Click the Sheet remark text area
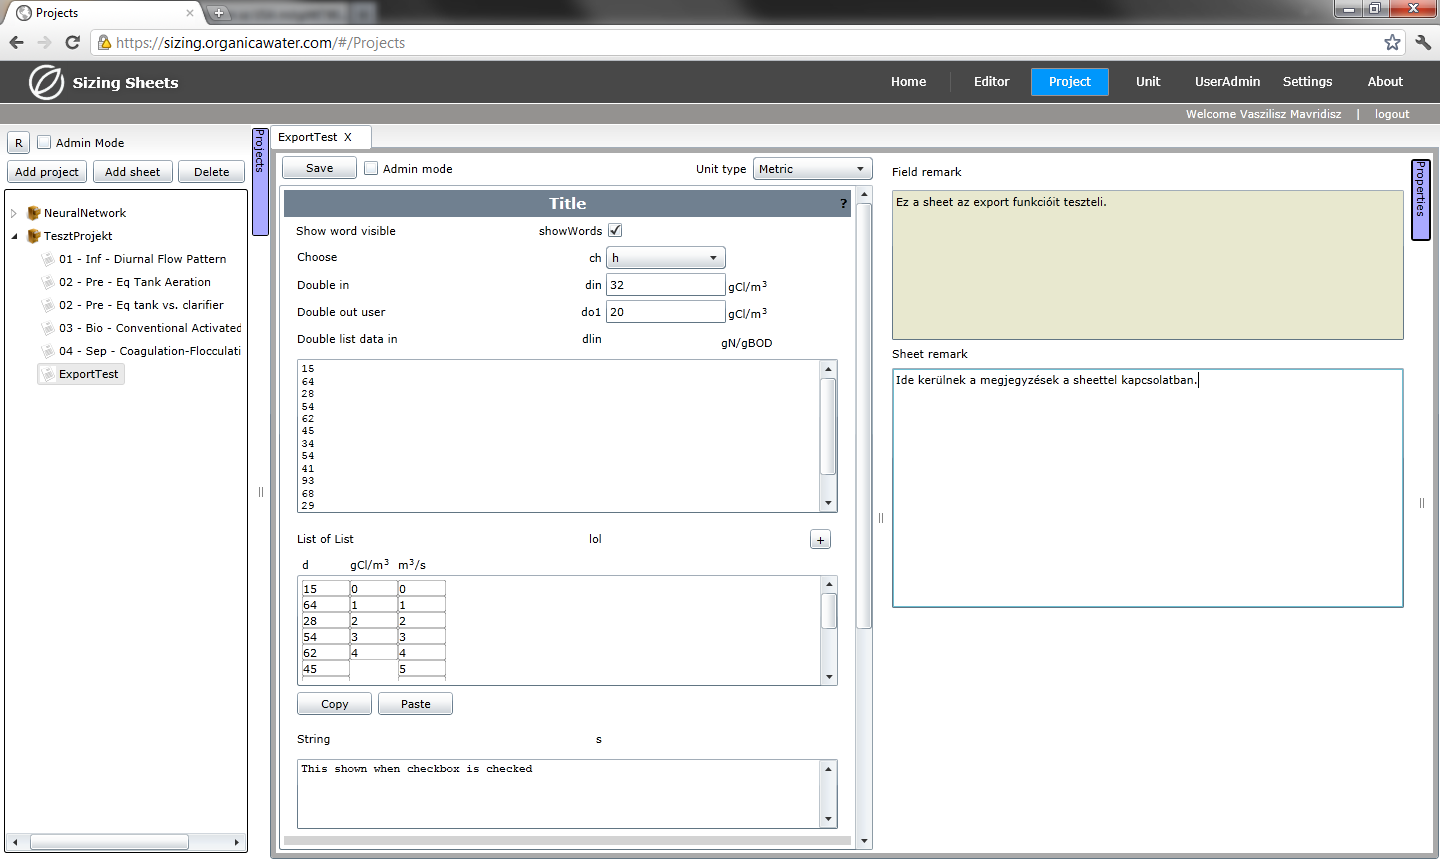This screenshot has height=860, width=1440. pyautogui.click(x=1147, y=488)
